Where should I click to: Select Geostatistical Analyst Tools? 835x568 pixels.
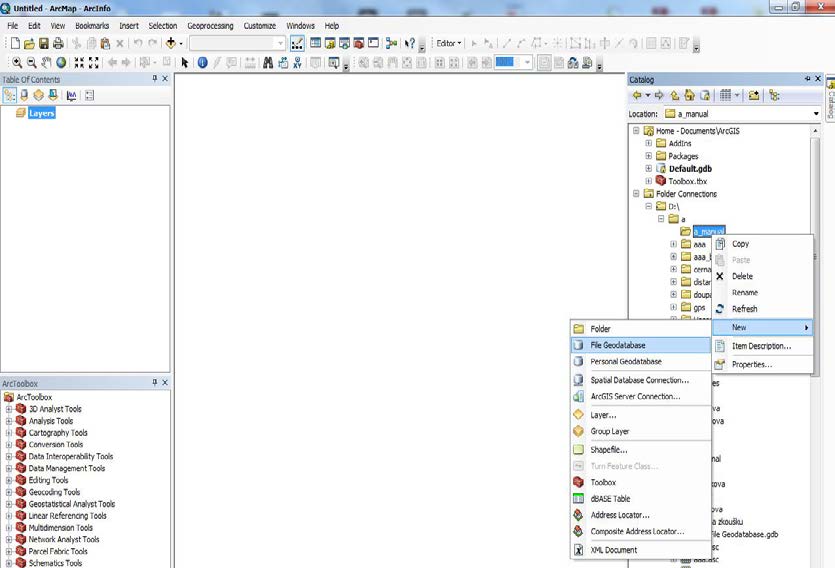click(x=71, y=504)
